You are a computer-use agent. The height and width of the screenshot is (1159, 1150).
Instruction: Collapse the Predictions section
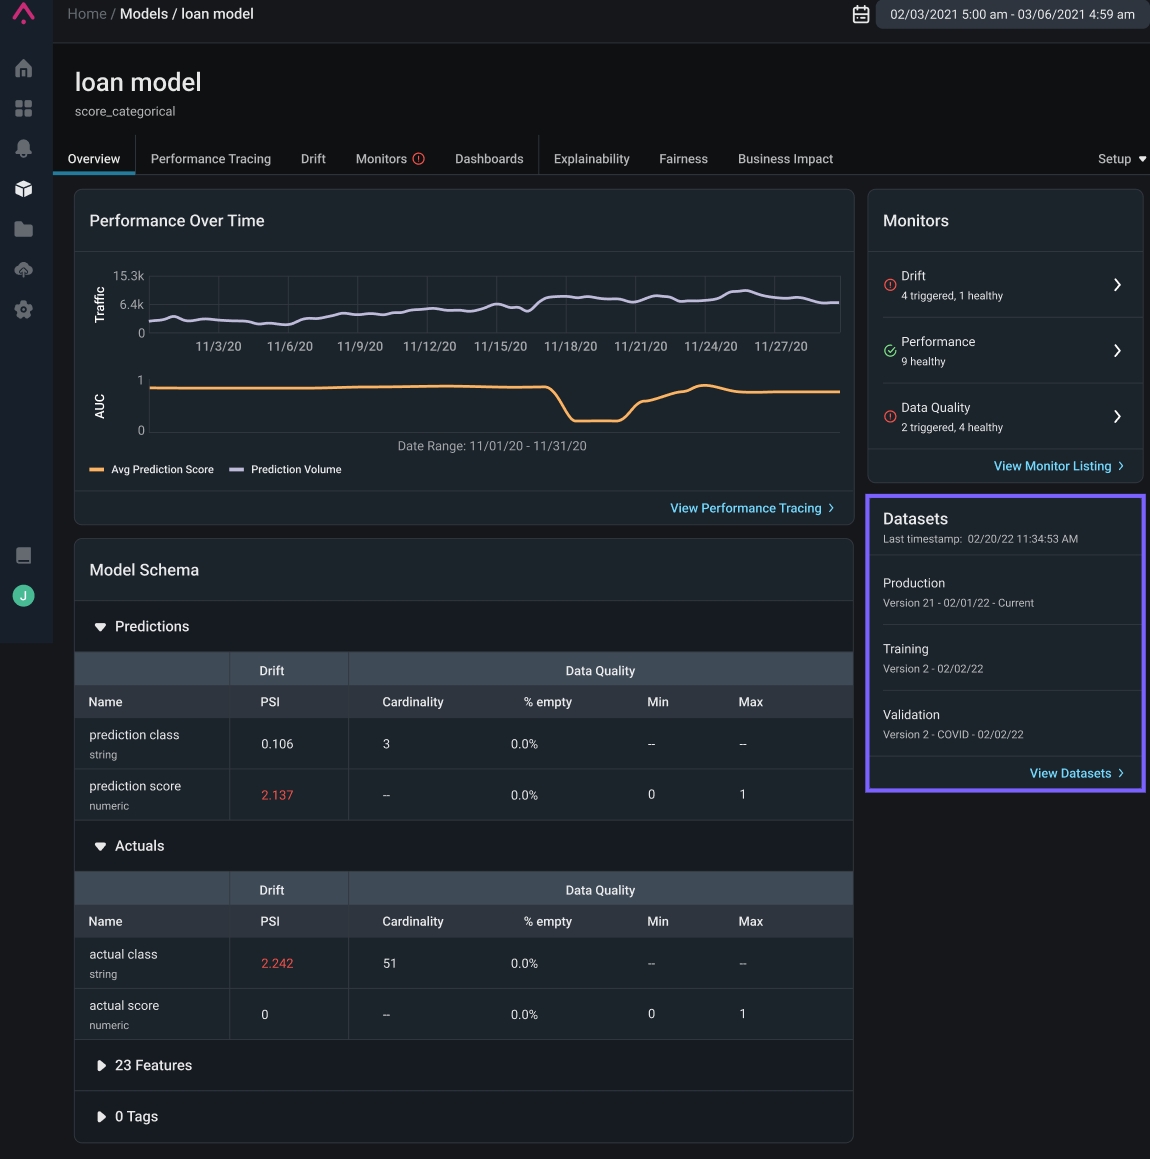point(100,627)
